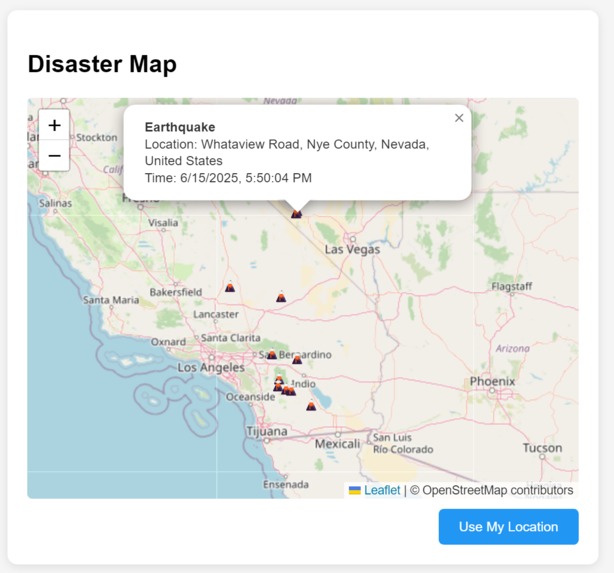The image size is (614, 573).
Task: Click the Salinas map label
Action: click(56, 203)
